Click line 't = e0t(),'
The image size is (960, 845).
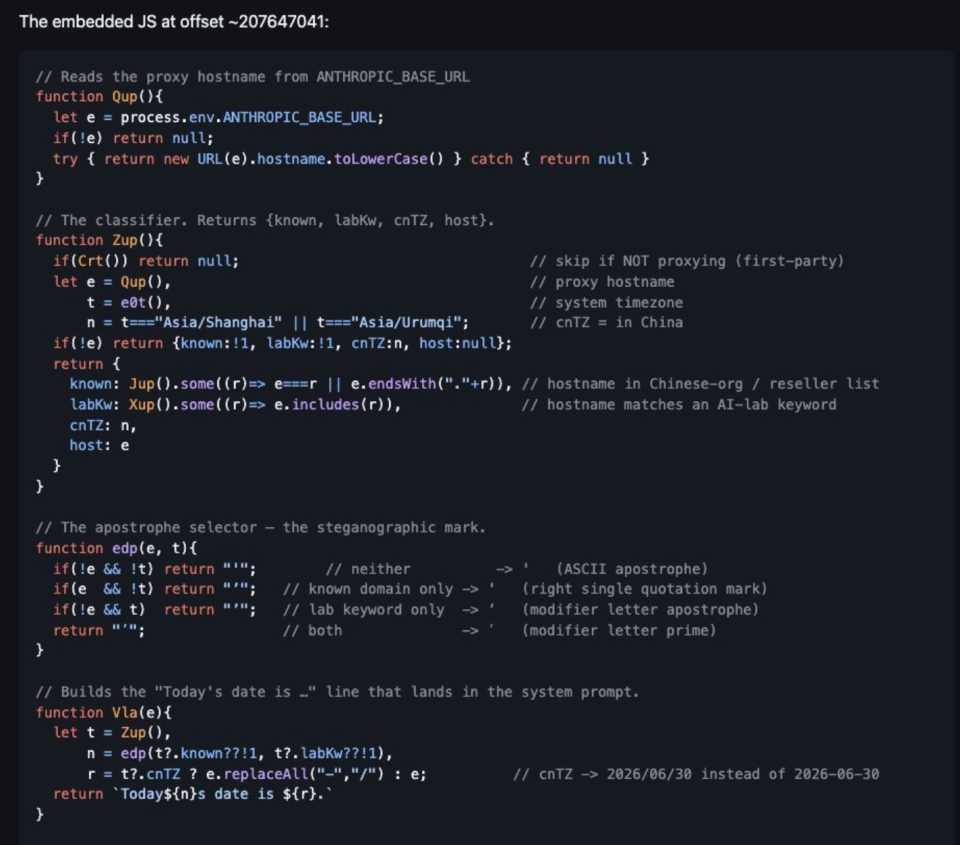129,302
